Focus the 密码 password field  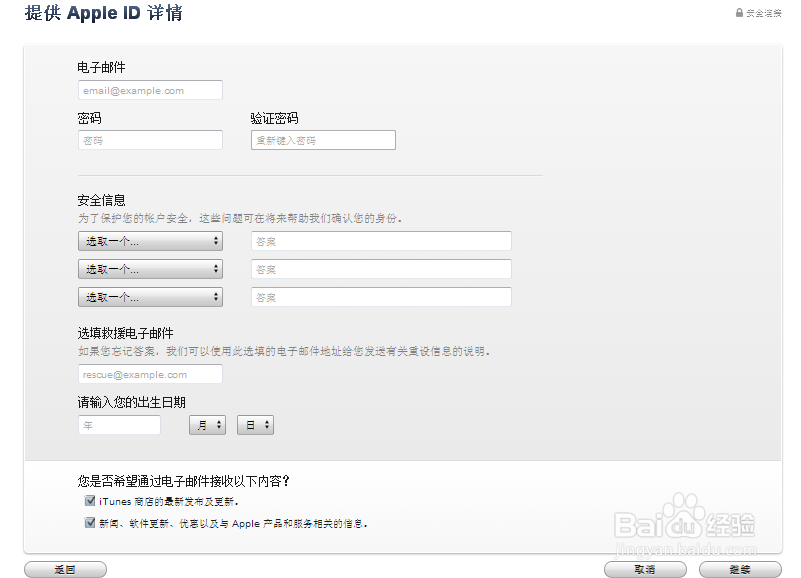tap(150, 140)
